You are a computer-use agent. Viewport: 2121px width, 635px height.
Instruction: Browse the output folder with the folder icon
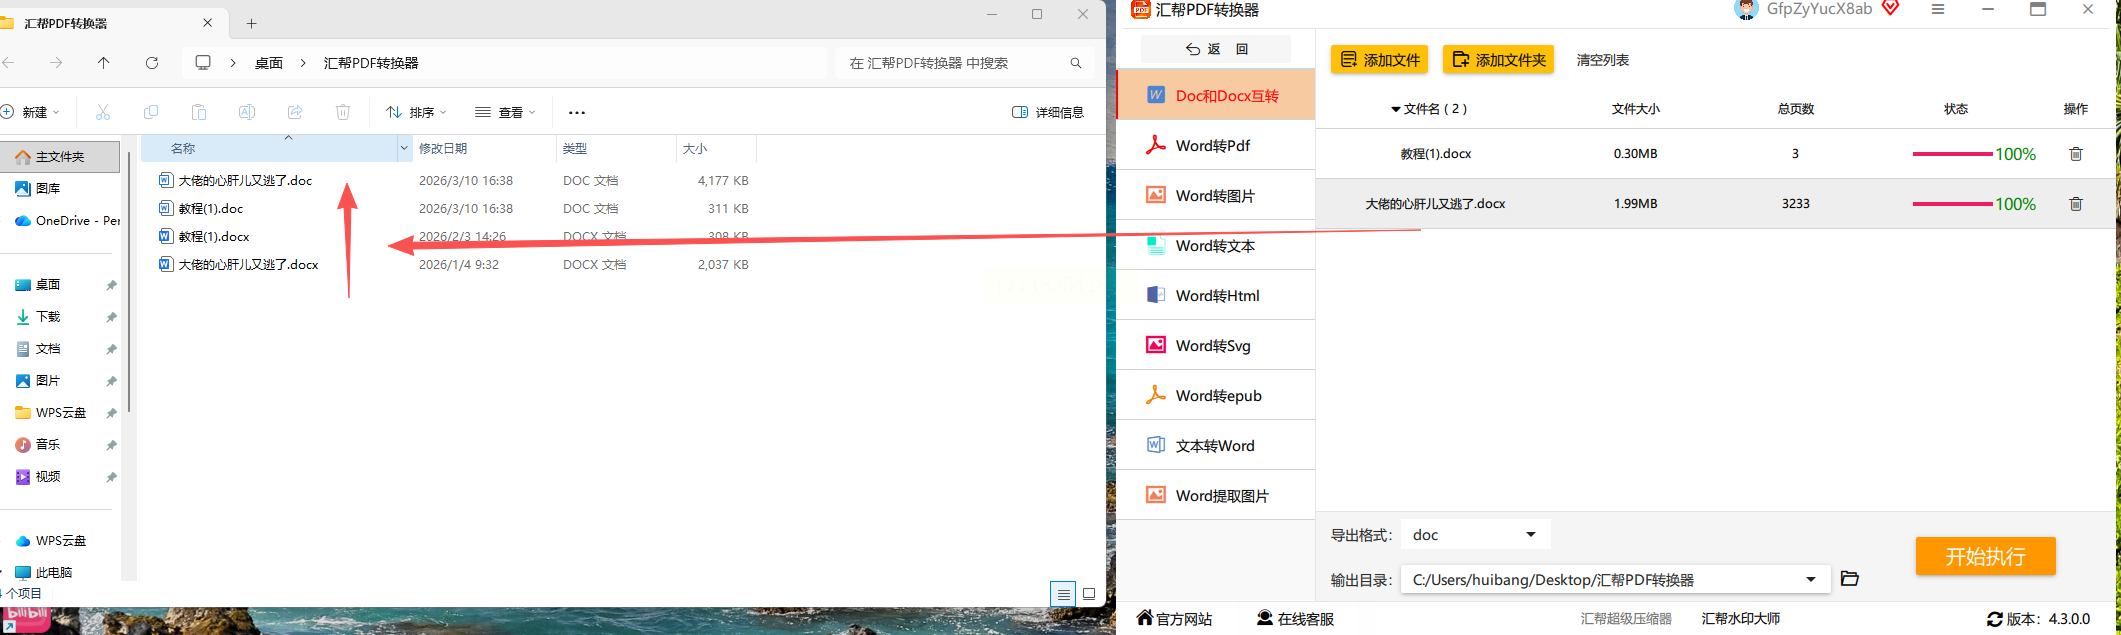click(1850, 579)
